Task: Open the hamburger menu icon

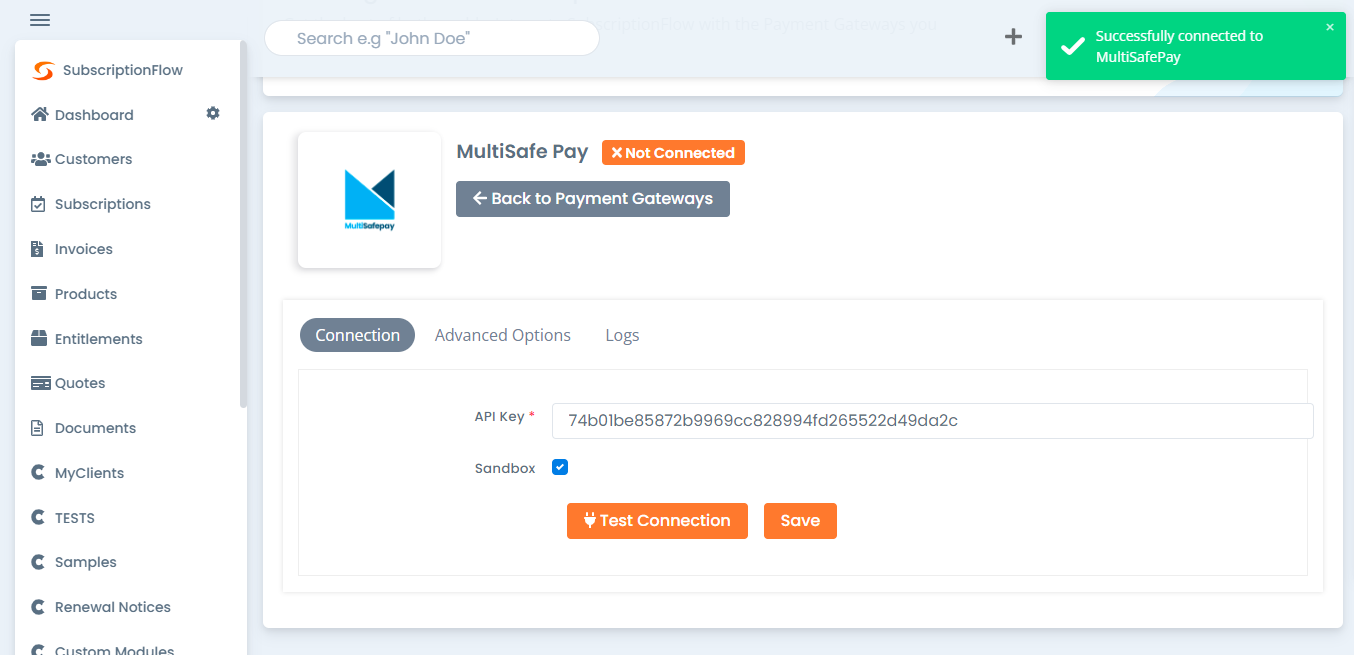Action: click(x=40, y=20)
